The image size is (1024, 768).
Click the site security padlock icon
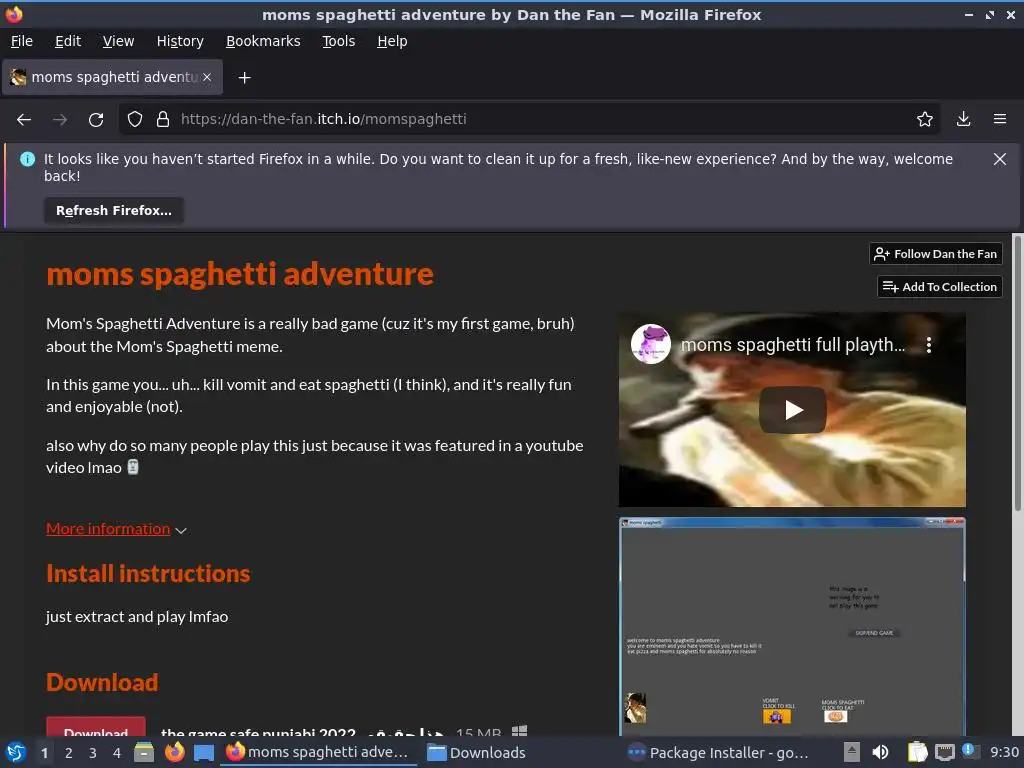163,120
